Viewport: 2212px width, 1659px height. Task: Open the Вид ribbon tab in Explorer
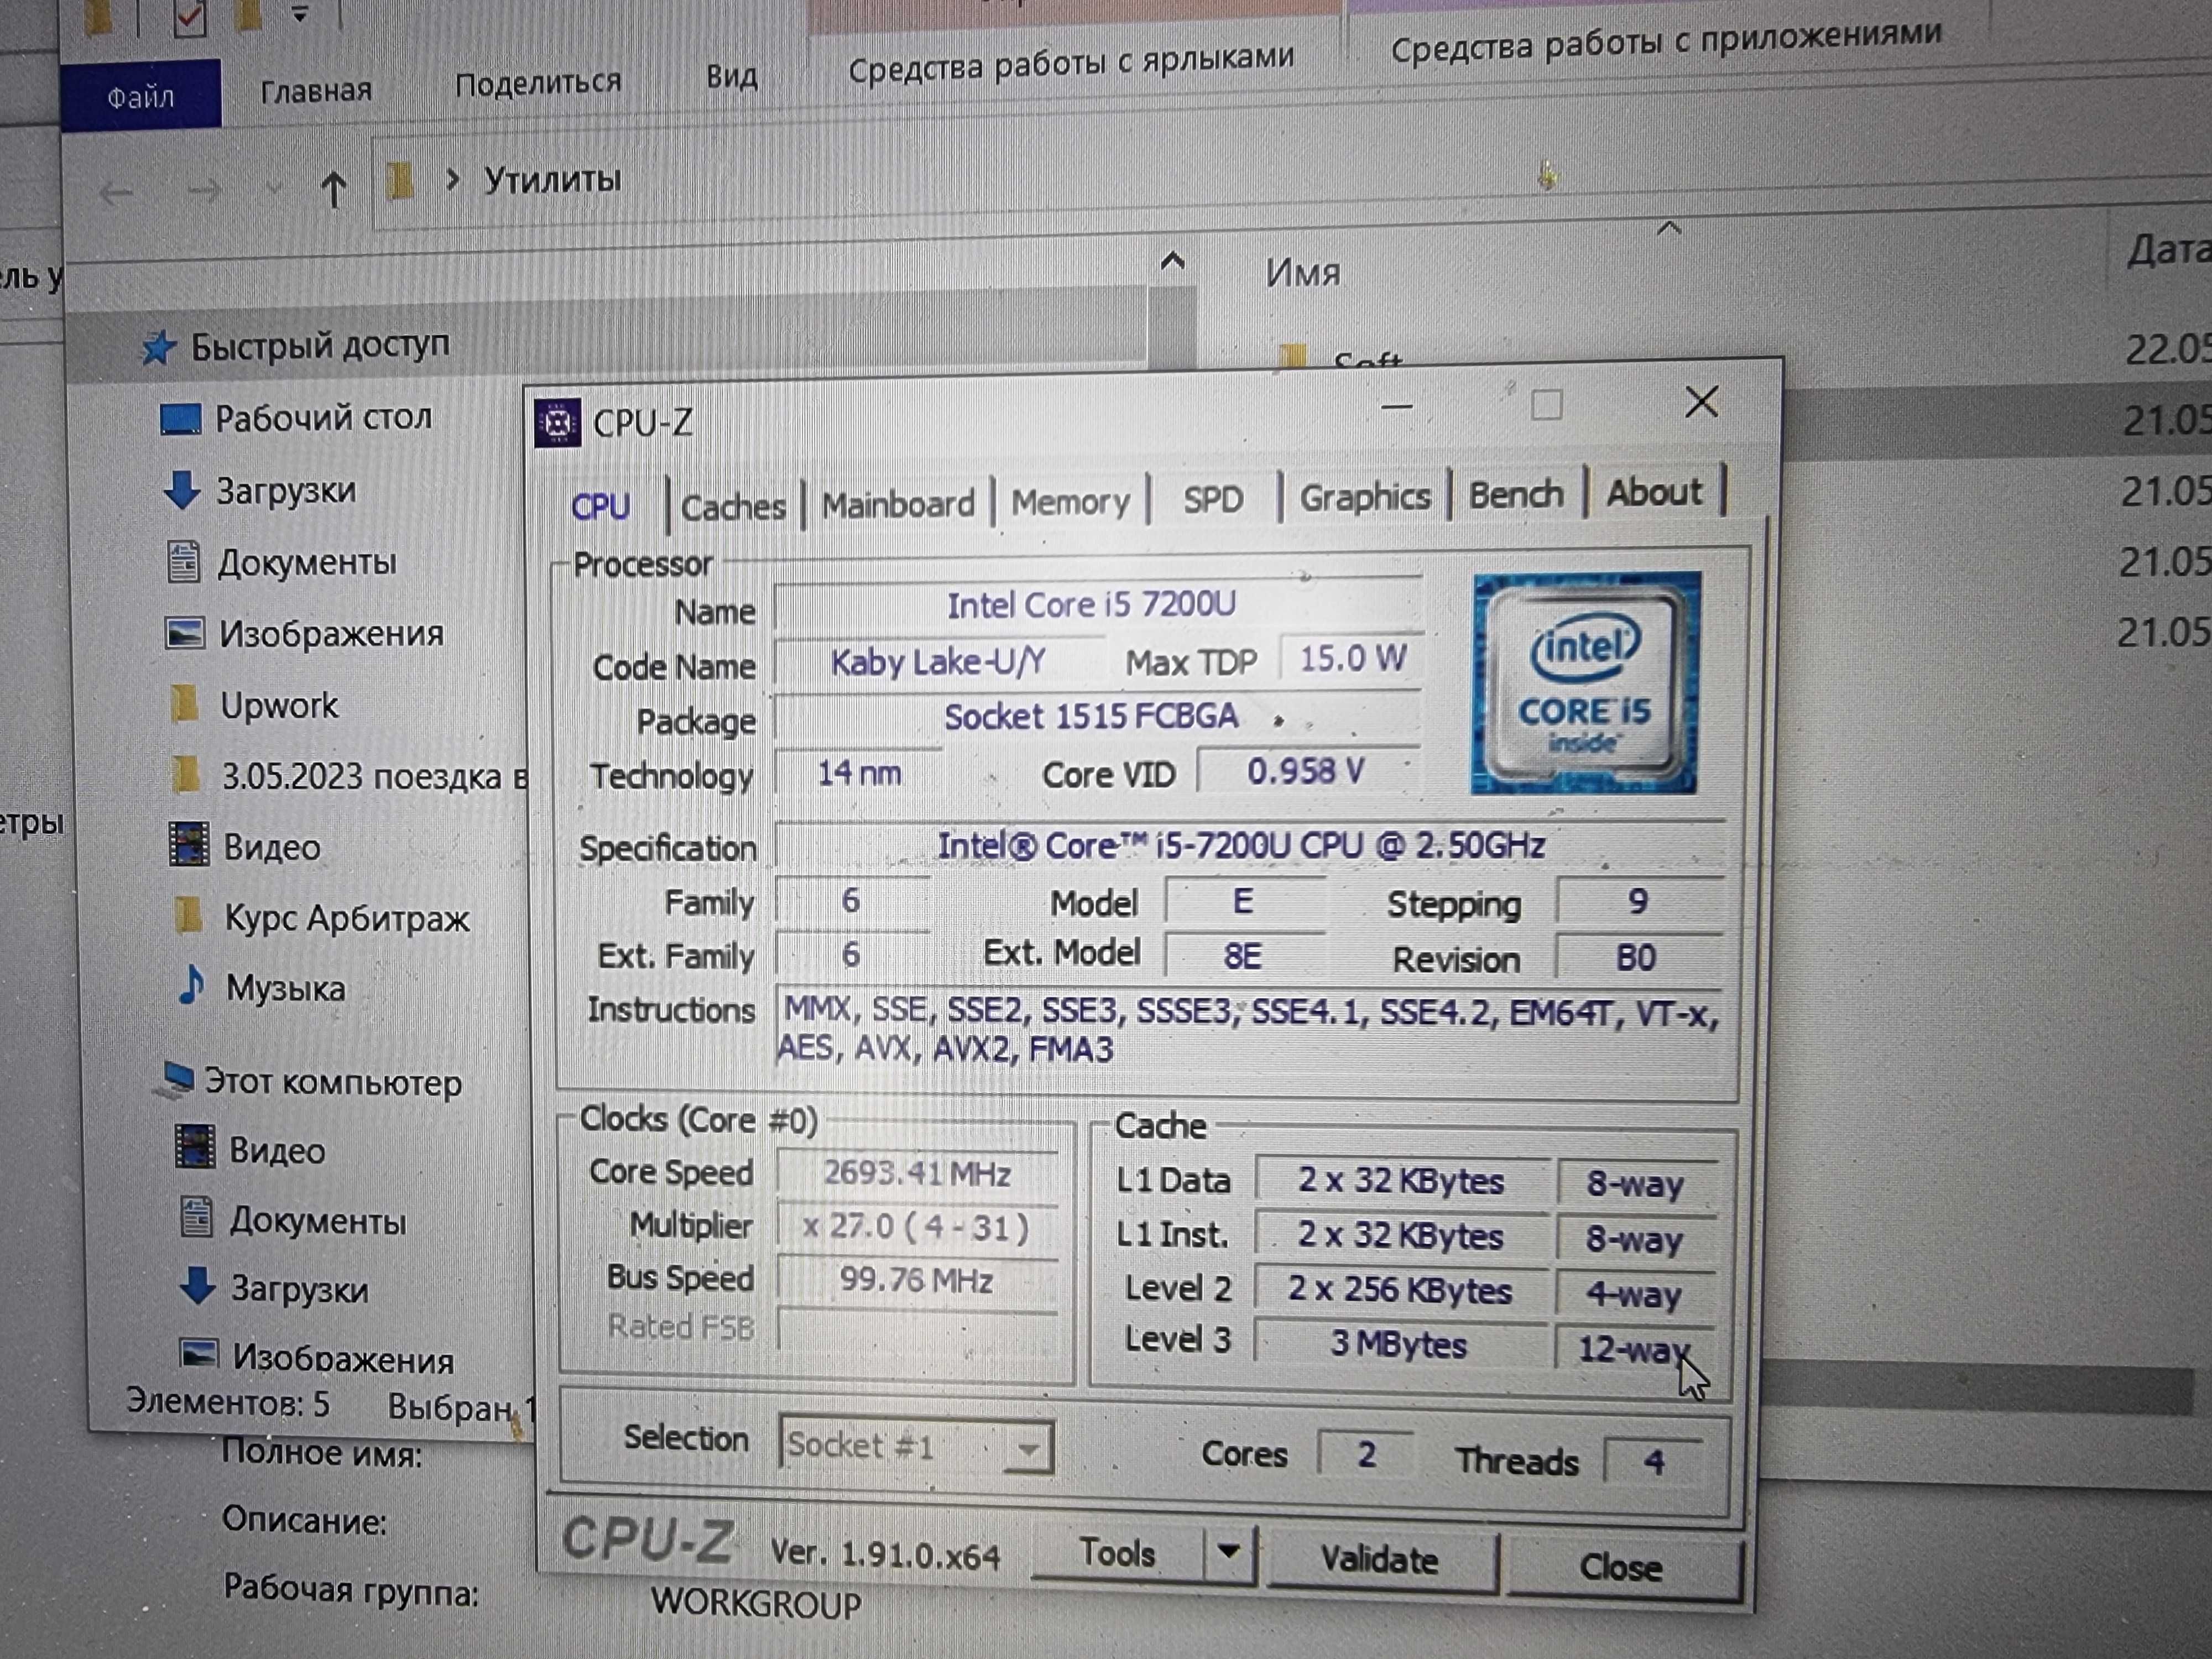point(731,76)
